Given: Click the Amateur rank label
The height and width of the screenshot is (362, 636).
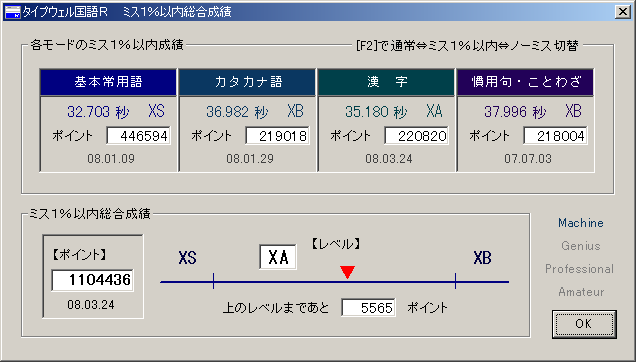Looking at the screenshot, I should [581, 292].
